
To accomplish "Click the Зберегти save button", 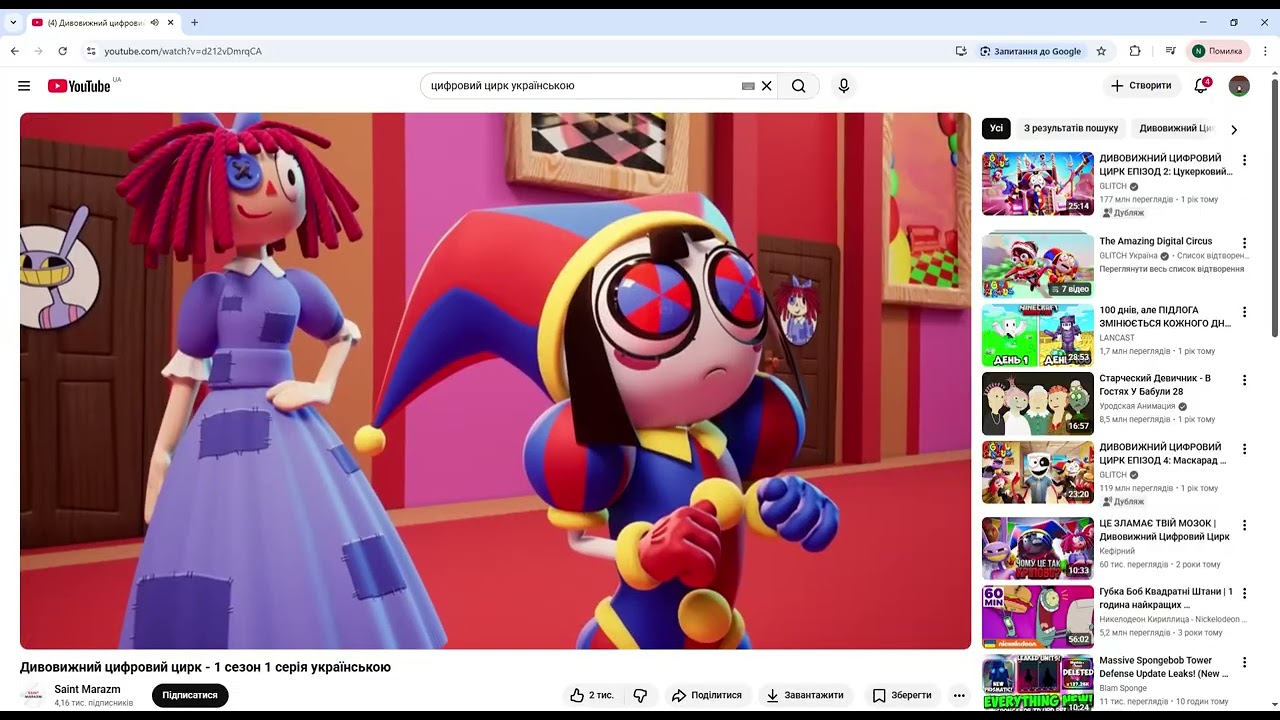I will point(902,695).
